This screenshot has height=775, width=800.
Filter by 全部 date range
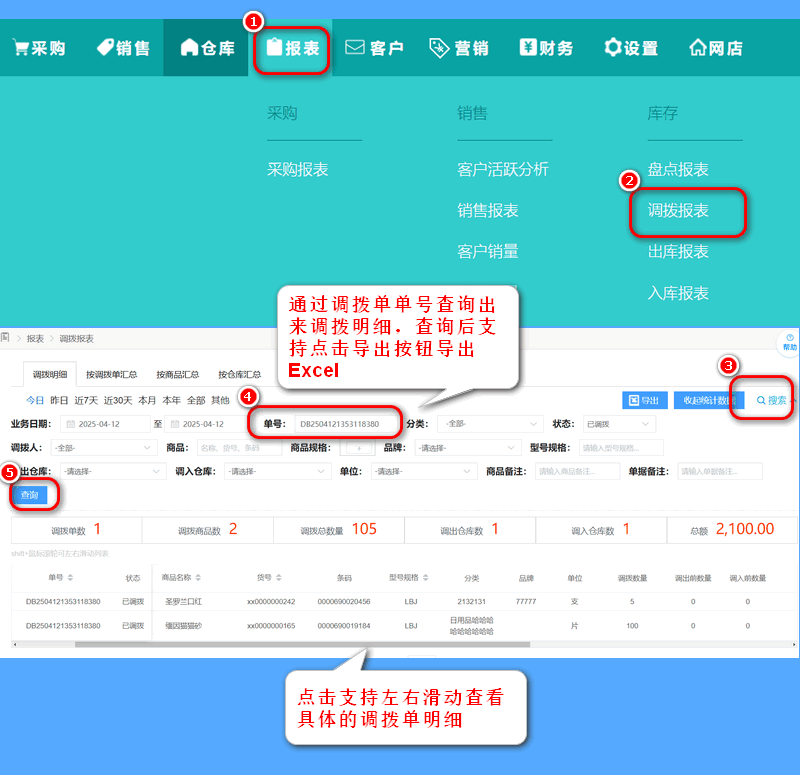click(x=196, y=401)
